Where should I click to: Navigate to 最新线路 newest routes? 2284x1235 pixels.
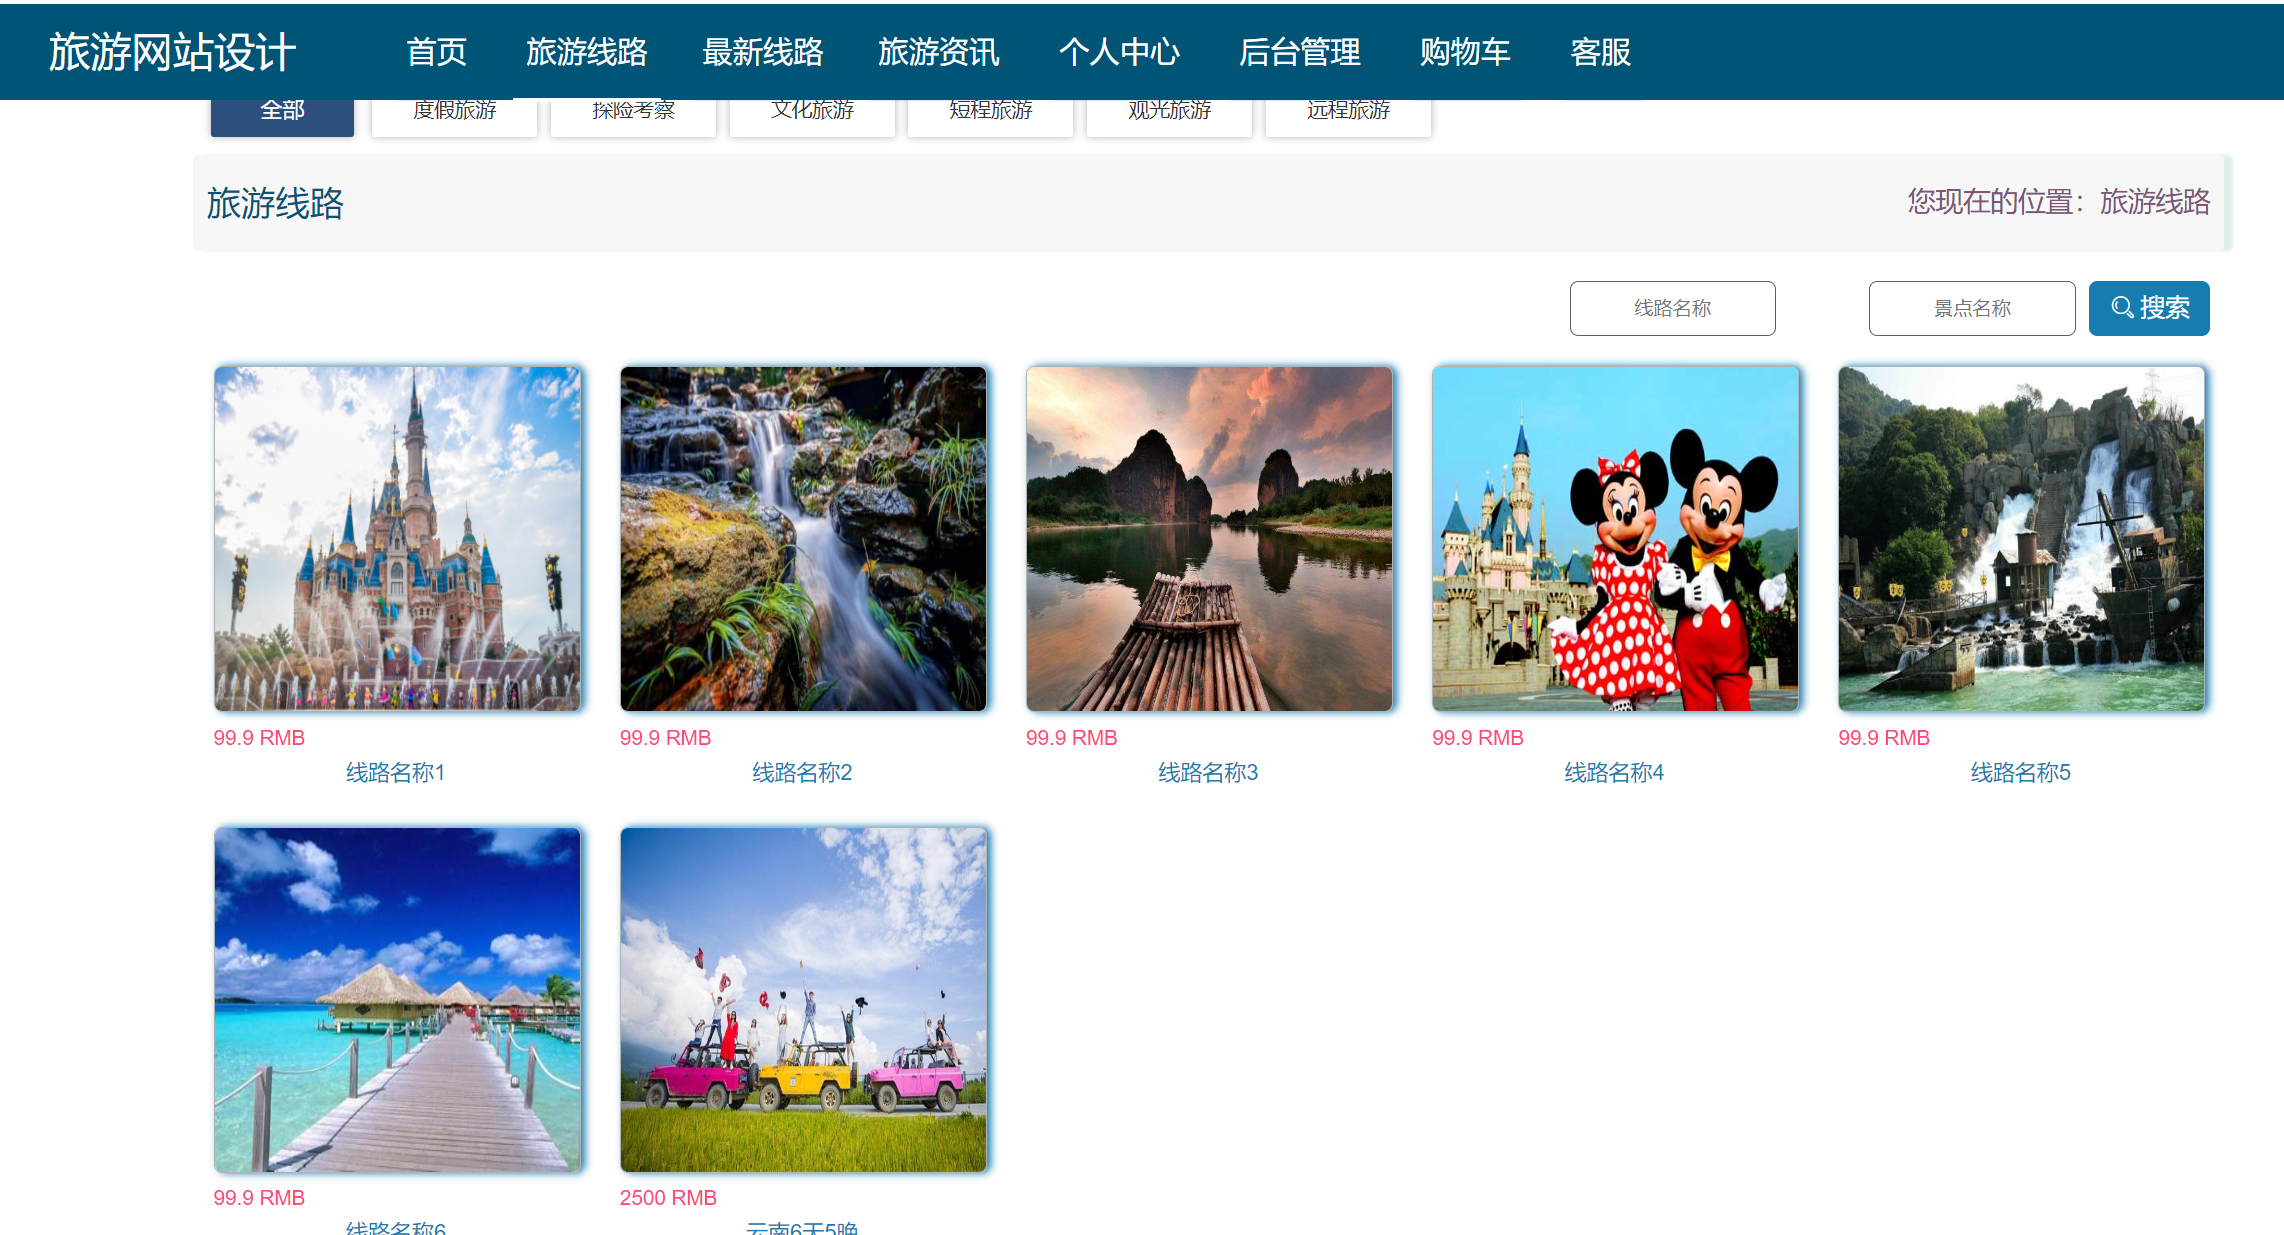point(763,52)
